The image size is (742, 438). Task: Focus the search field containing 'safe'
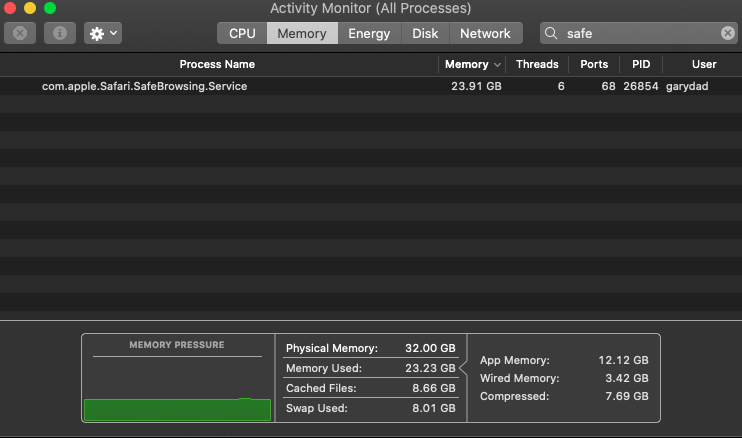tap(638, 33)
